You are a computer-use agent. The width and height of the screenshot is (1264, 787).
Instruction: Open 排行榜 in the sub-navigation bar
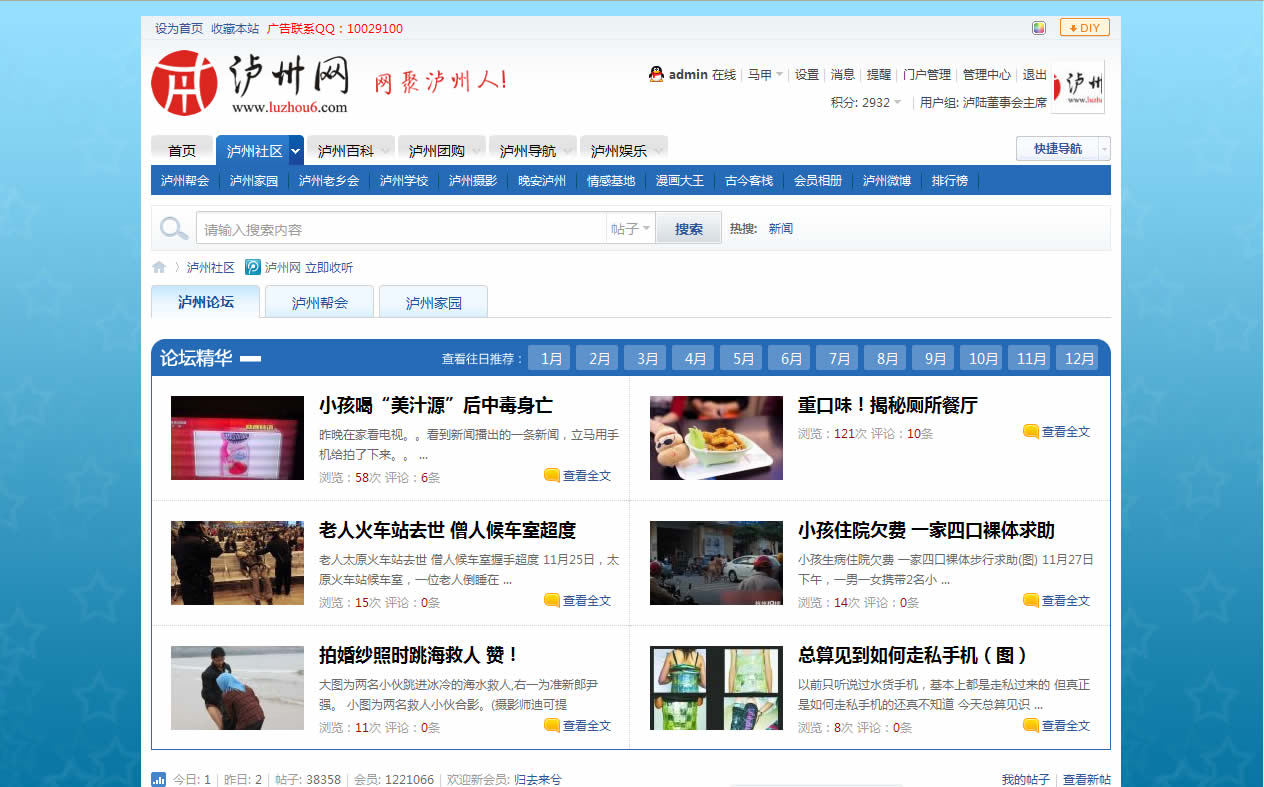[950, 181]
